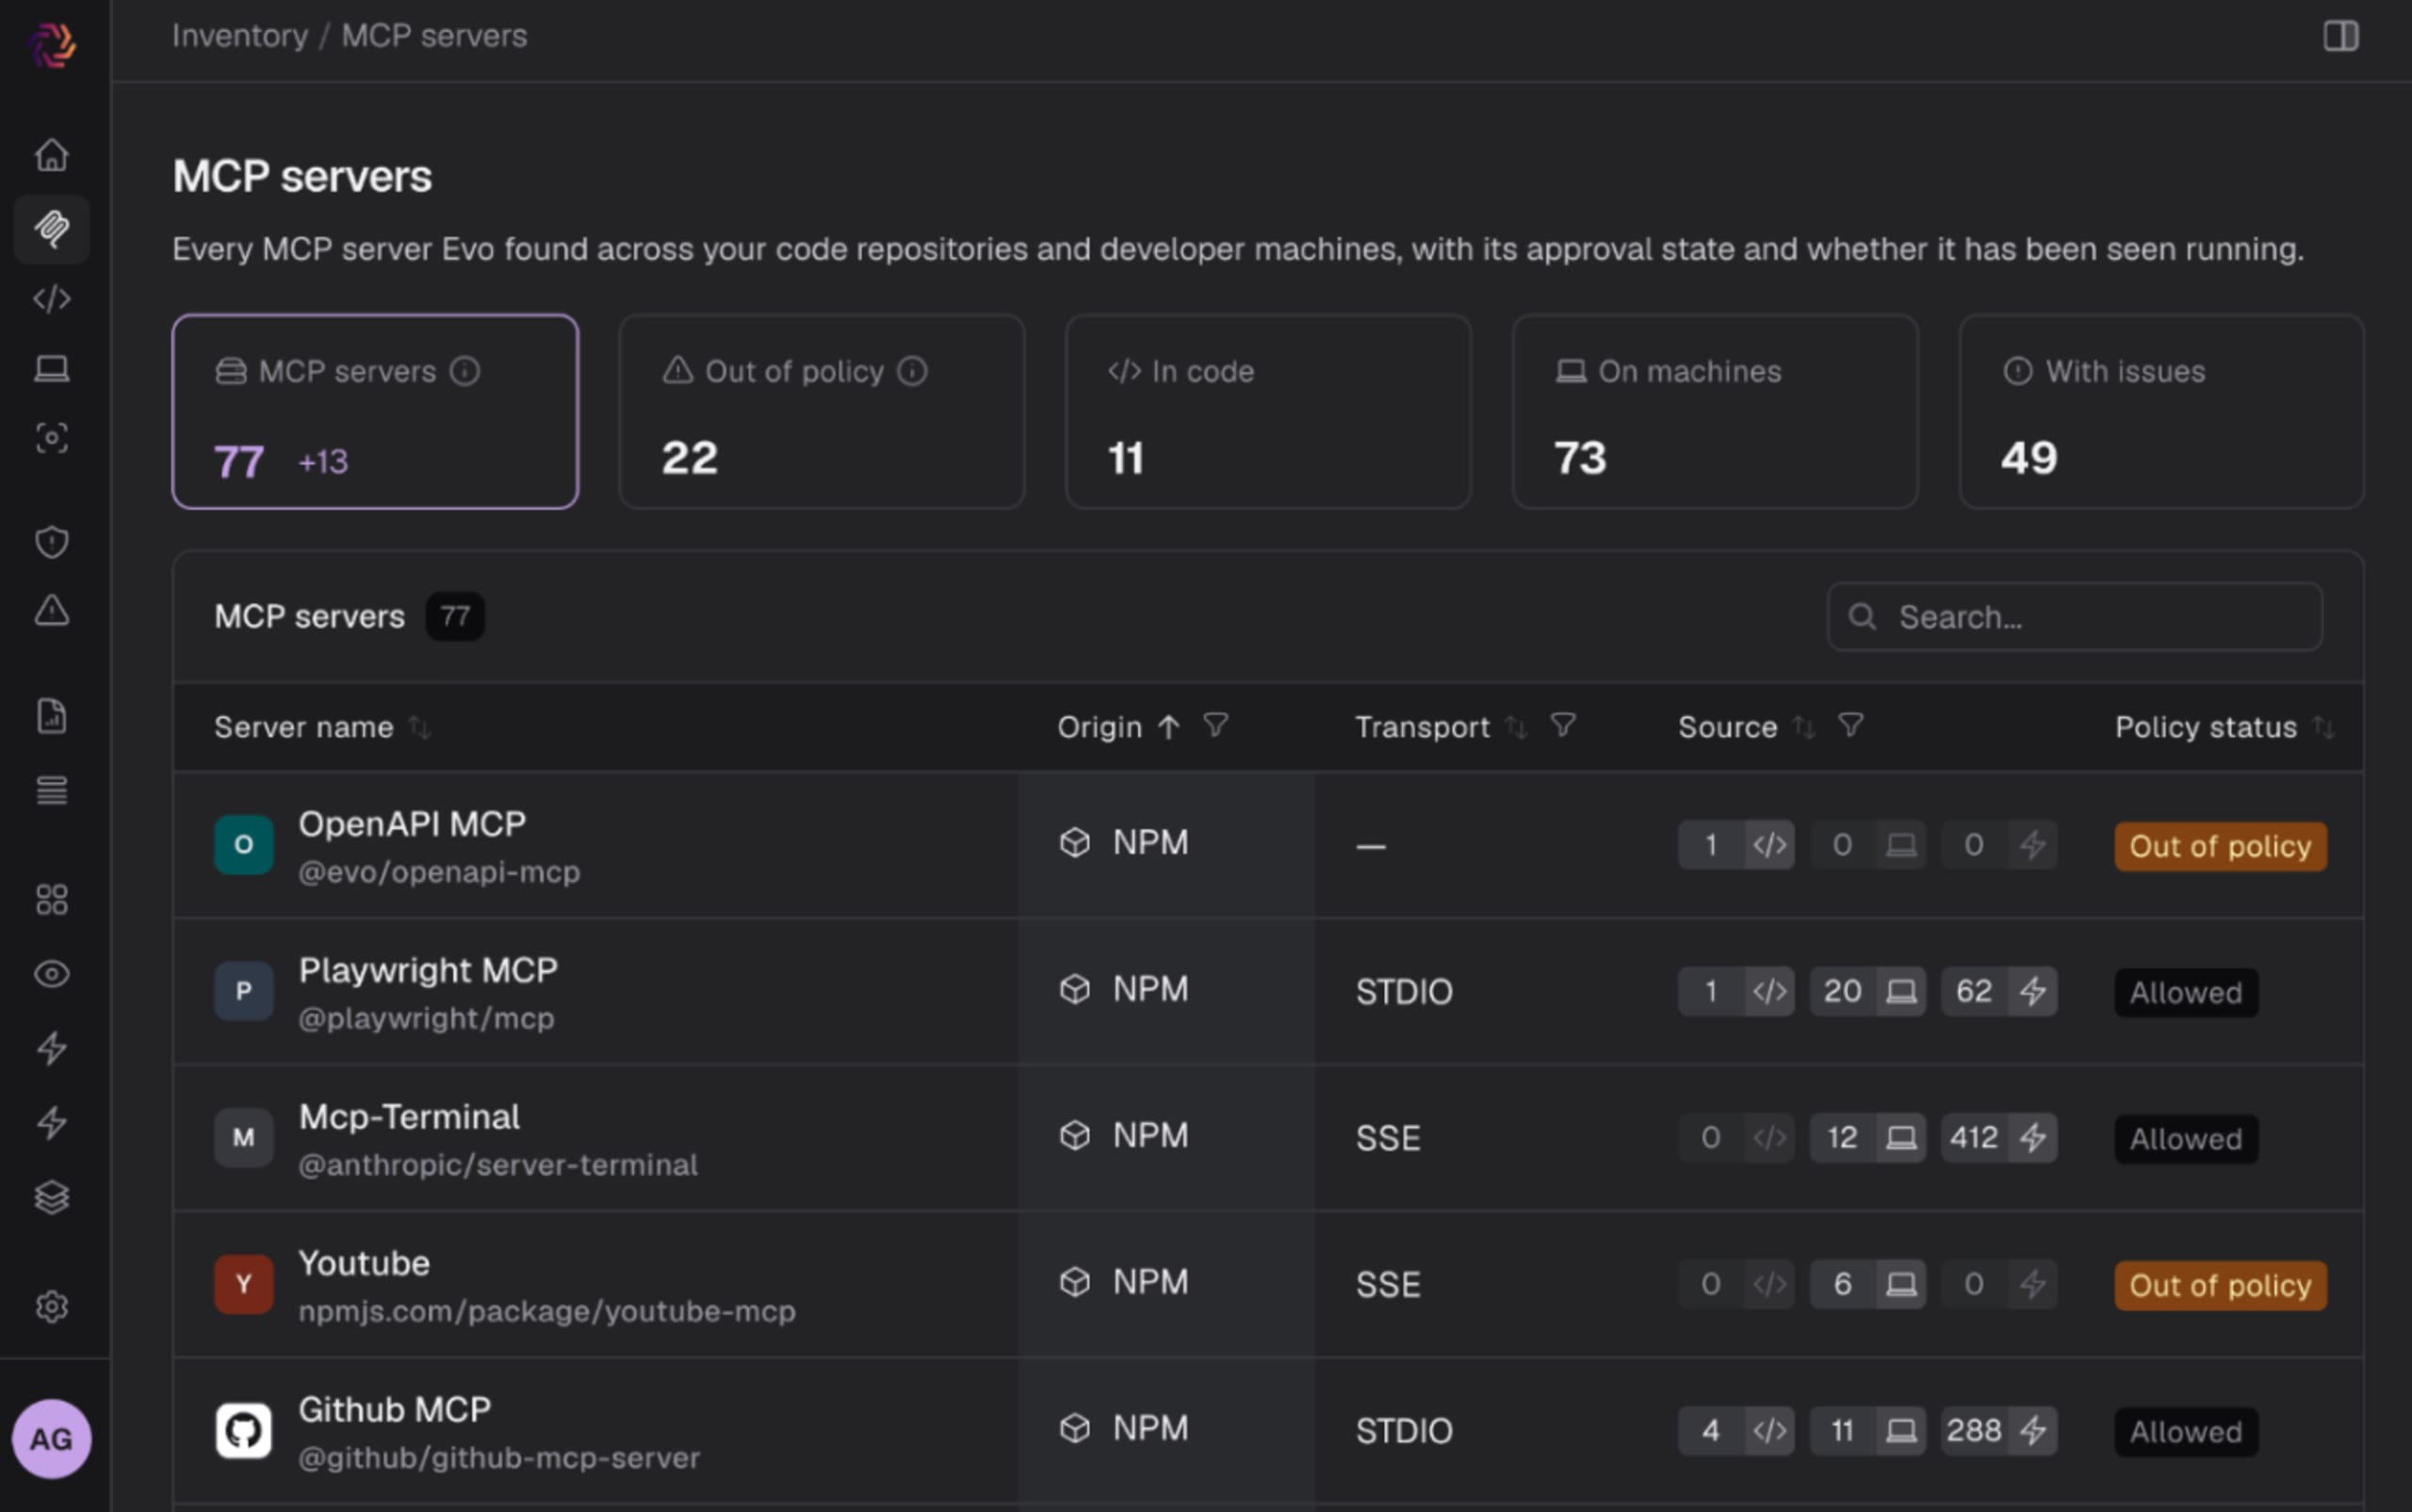
Task: Click MCP servers breadcrumb
Action: click(x=434, y=36)
